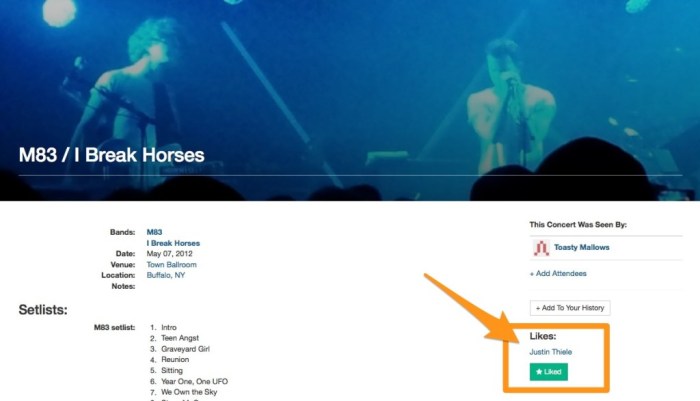Select the Year One, One UFO song
Image resolution: width=700 pixels, height=401 pixels.
(x=194, y=382)
